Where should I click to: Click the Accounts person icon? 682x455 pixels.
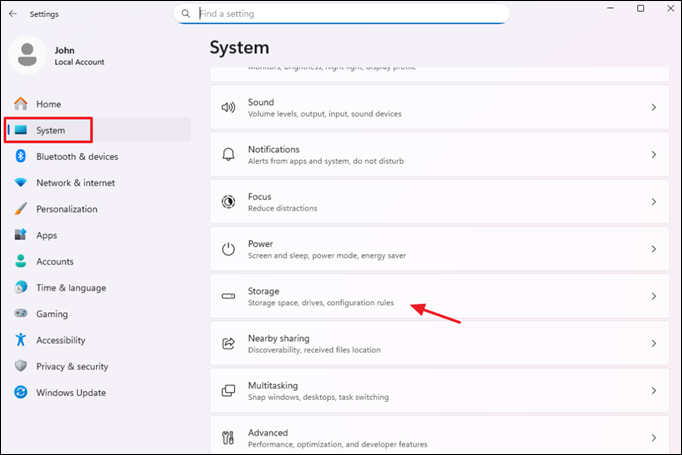click(20, 261)
